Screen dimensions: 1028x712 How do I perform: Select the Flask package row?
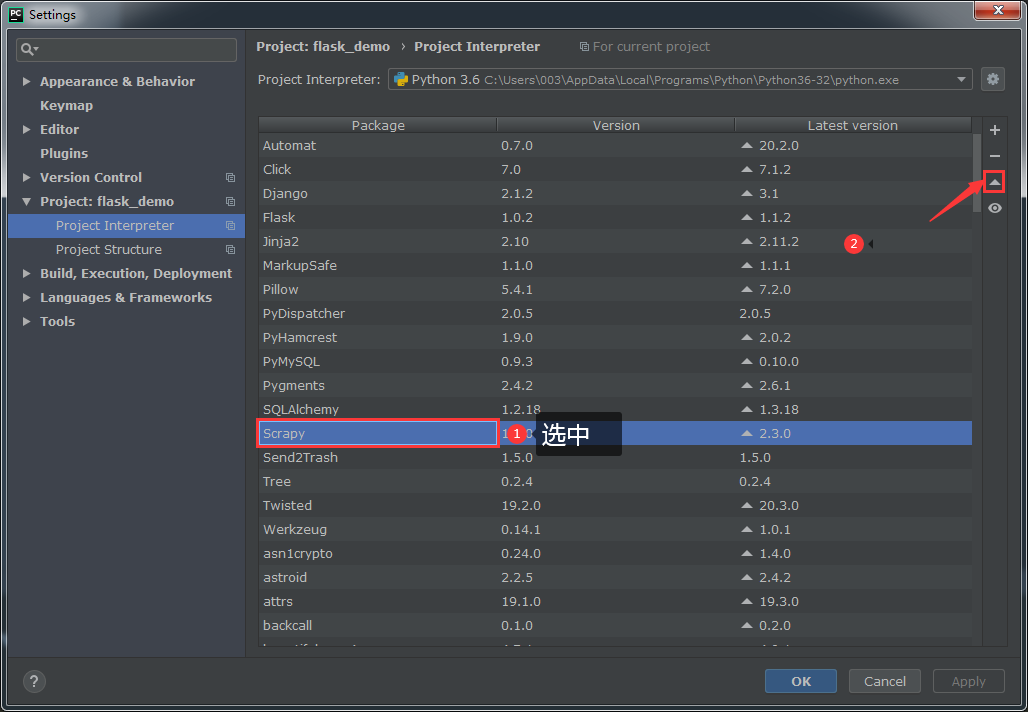616,218
